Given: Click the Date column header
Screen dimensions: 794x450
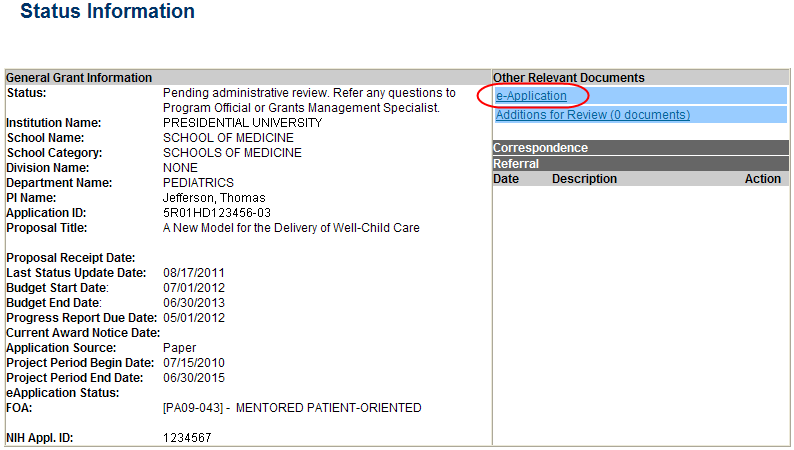Looking at the screenshot, I should coord(506,179).
